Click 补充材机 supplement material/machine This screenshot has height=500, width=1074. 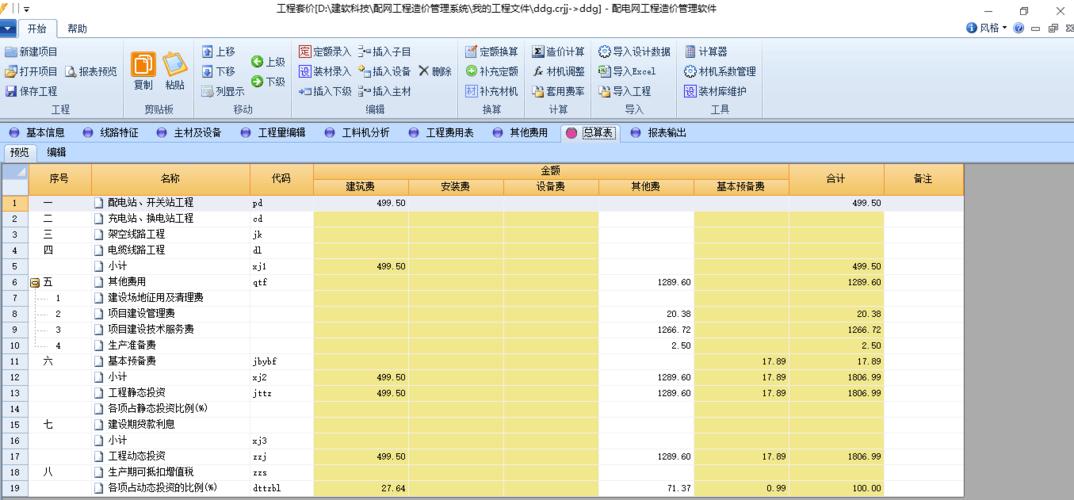click(x=492, y=91)
